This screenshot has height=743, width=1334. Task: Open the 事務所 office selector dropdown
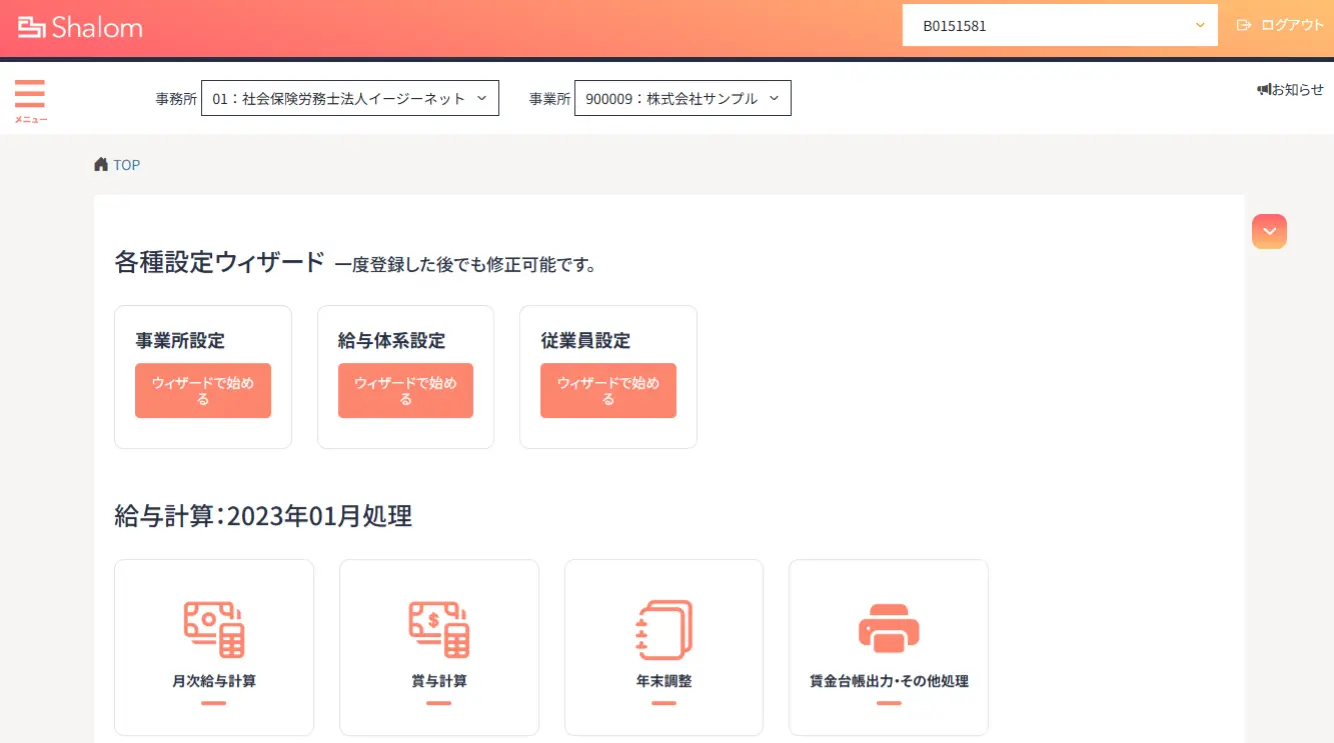click(349, 97)
